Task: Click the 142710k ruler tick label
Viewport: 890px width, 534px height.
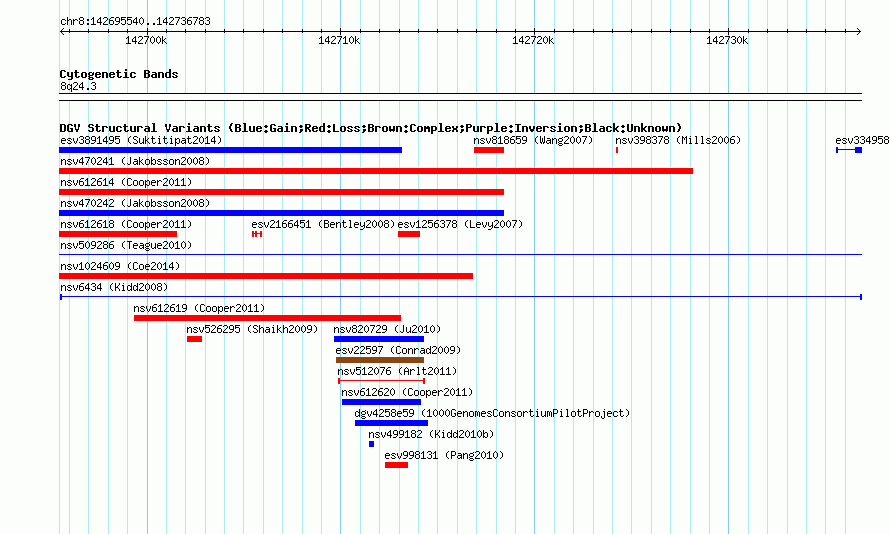Action: tap(339, 40)
